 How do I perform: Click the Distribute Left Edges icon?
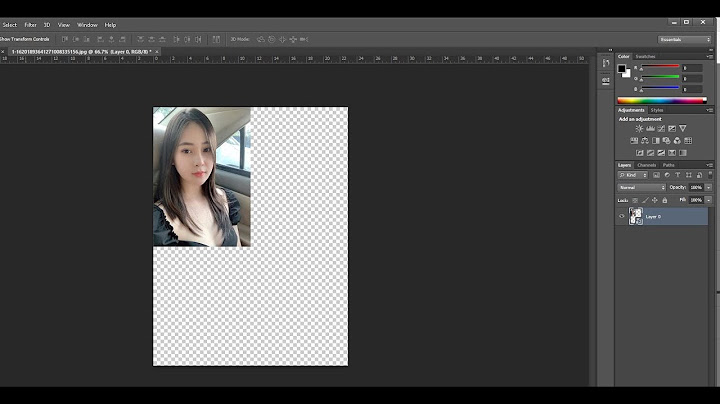point(176,39)
